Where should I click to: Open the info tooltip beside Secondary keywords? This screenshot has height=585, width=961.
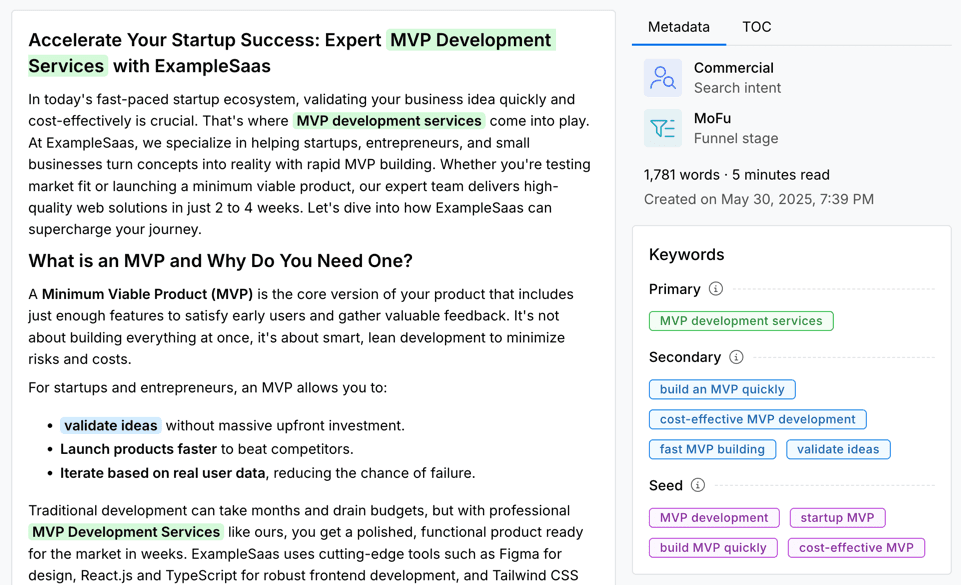(x=737, y=357)
